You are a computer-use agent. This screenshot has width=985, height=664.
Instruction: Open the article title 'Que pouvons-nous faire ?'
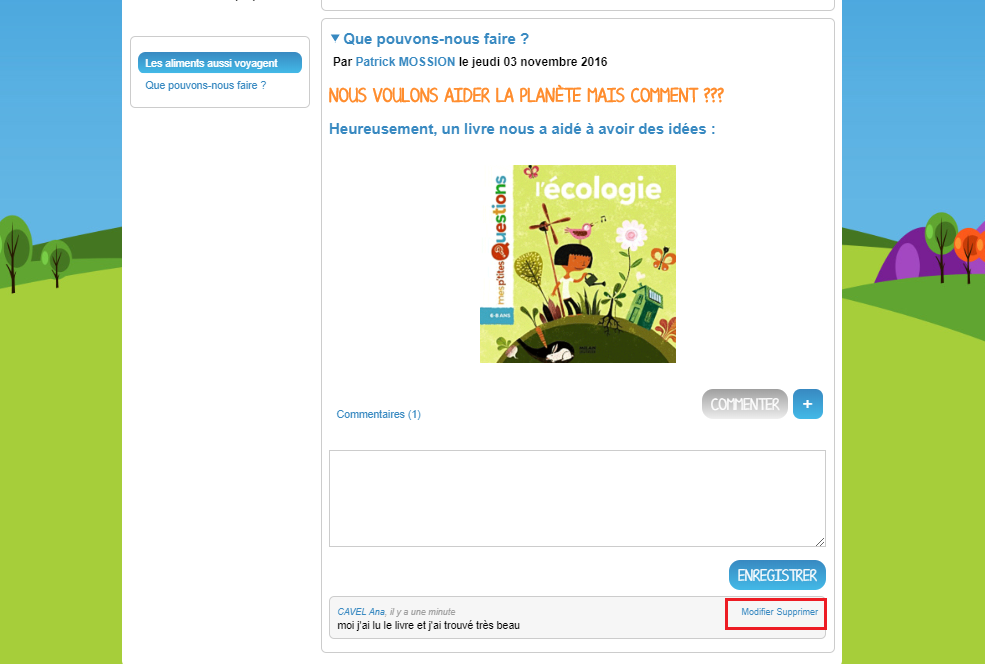click(436, 39)
